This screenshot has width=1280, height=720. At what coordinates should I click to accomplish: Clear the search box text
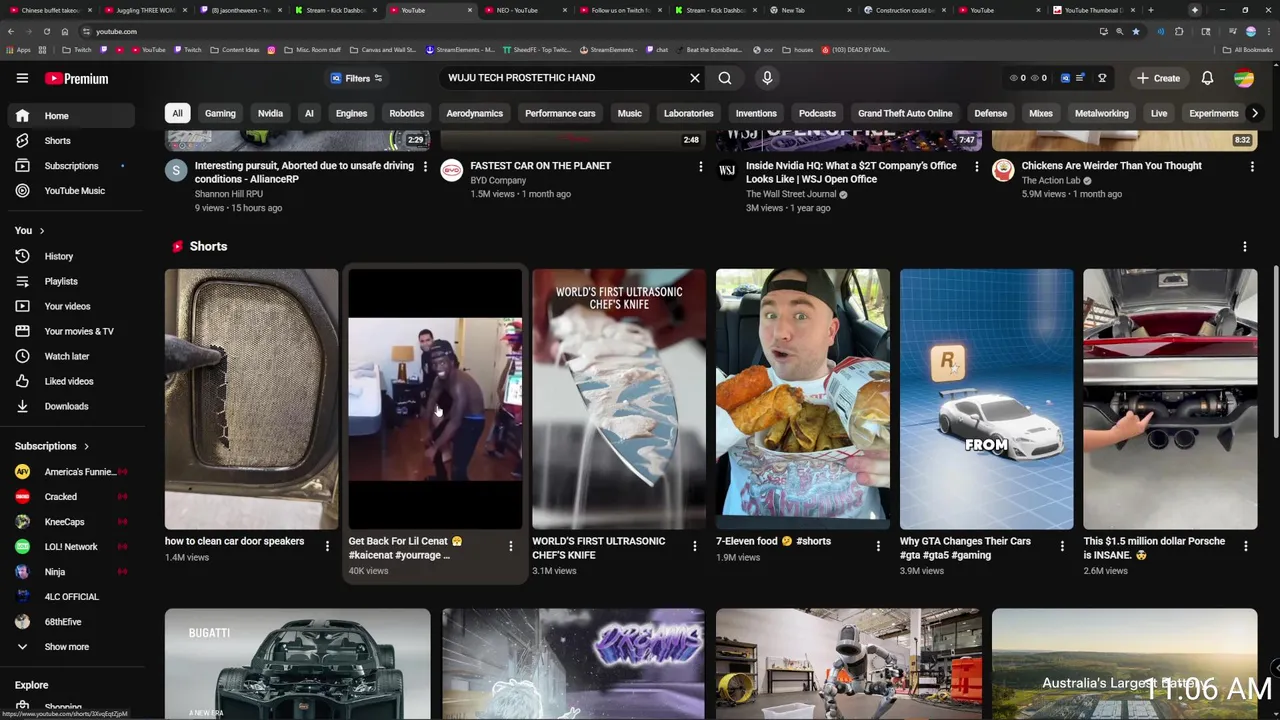tap(695, 78)
